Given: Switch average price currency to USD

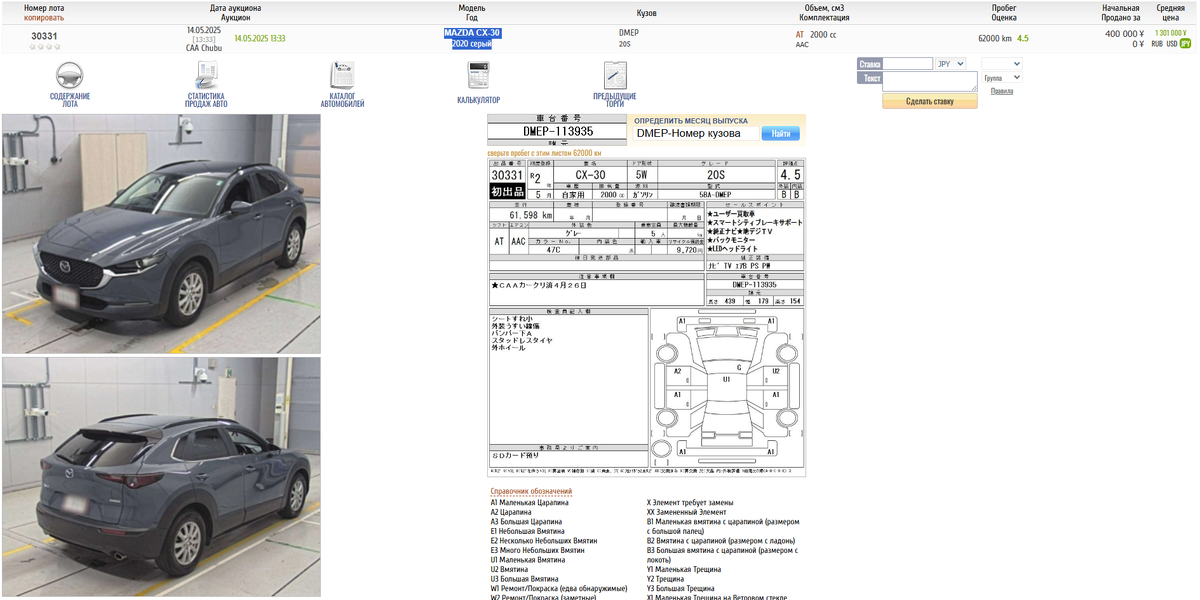Looking at the screenshot, I should 1172,44.
